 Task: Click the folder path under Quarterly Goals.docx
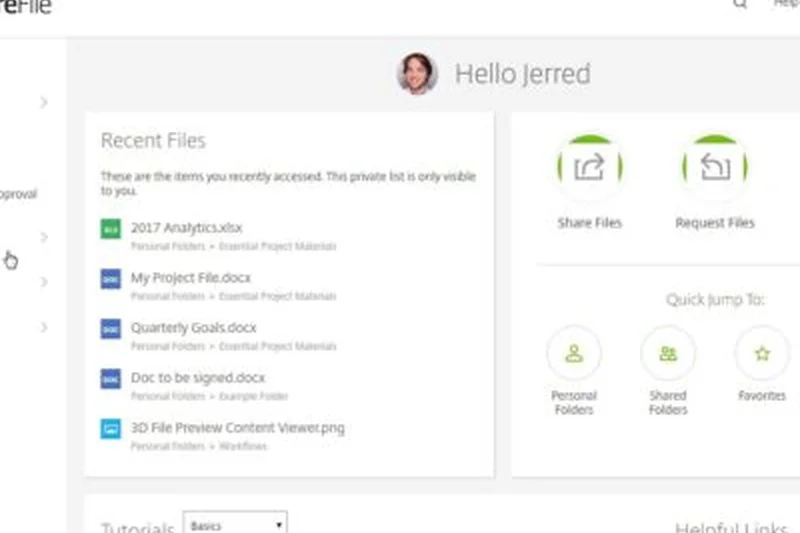click(x=234, y=346)
